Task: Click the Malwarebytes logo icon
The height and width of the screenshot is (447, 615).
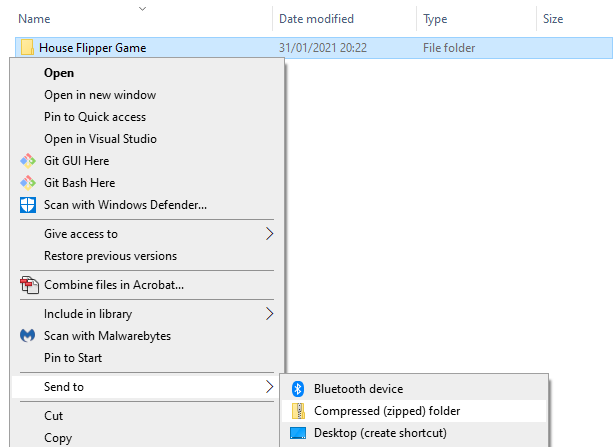Action: pos(27,336)
